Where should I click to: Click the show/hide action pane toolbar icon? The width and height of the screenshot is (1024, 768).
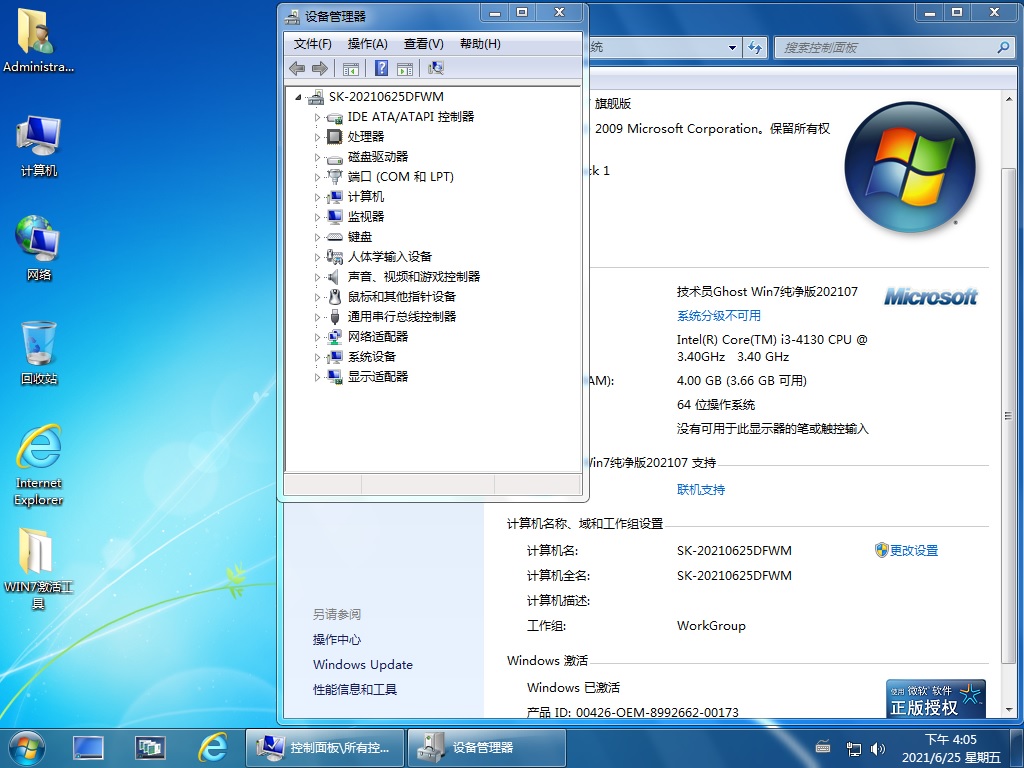(x=405, y=68)
